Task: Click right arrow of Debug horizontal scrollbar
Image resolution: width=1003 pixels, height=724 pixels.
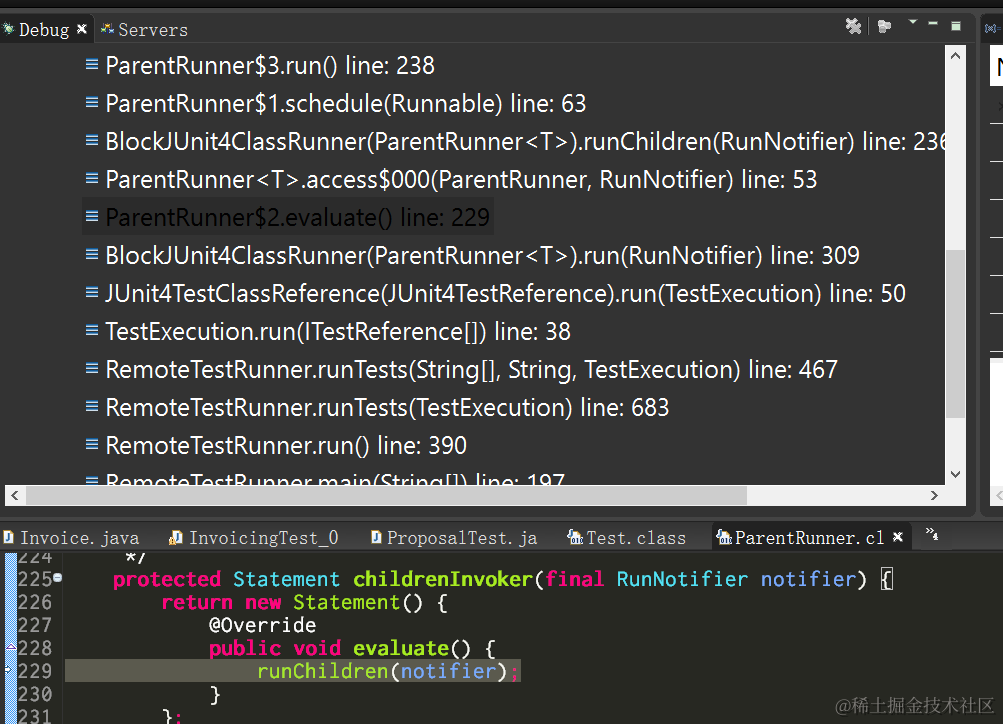Action: (x=935, y=495)
